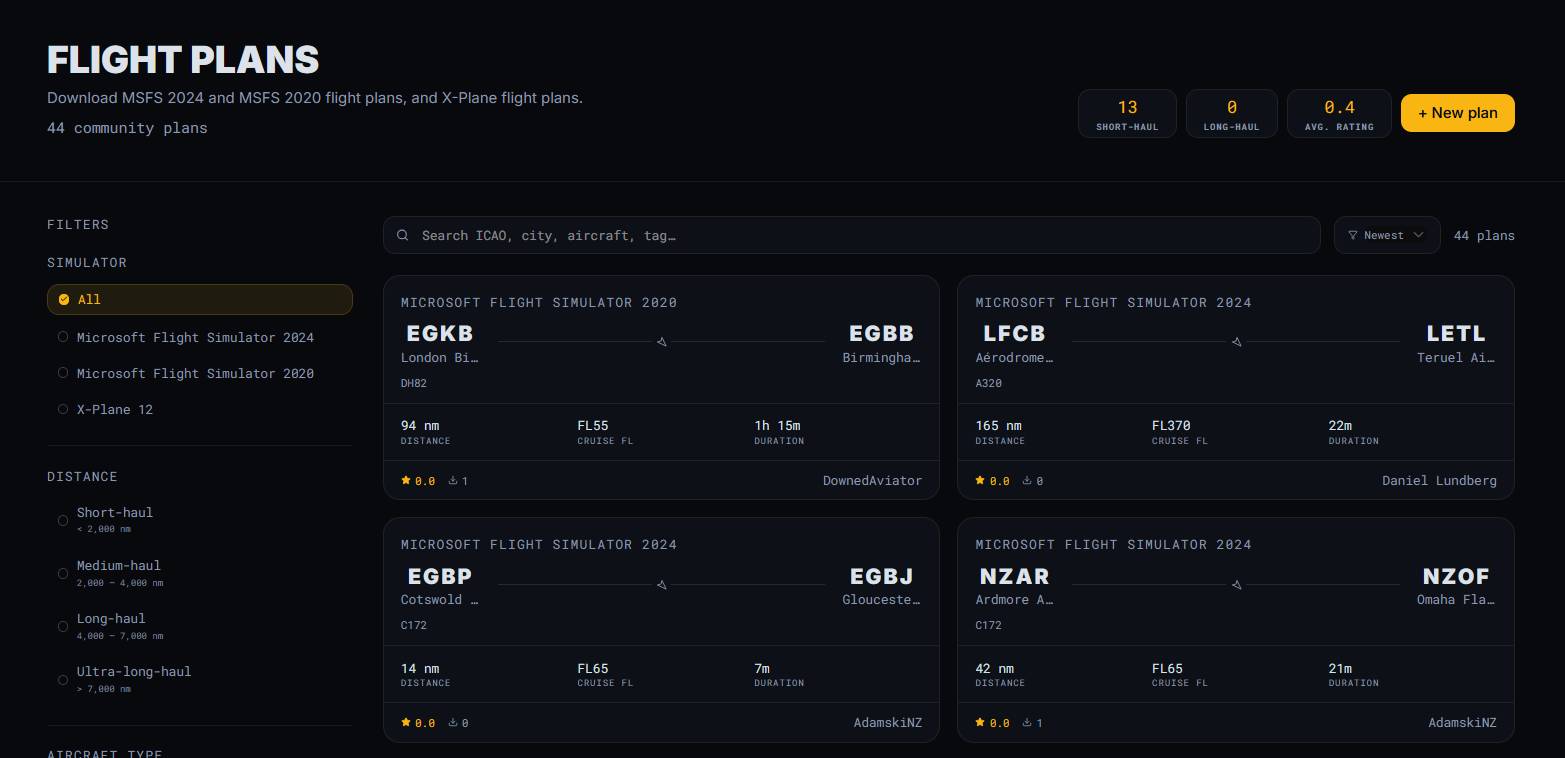Viewport: 1565px width, 758px height.
Task: Filter by Microsoft Flight Simulator 2020
Action: pyautogui.click(x=200, y=373)
